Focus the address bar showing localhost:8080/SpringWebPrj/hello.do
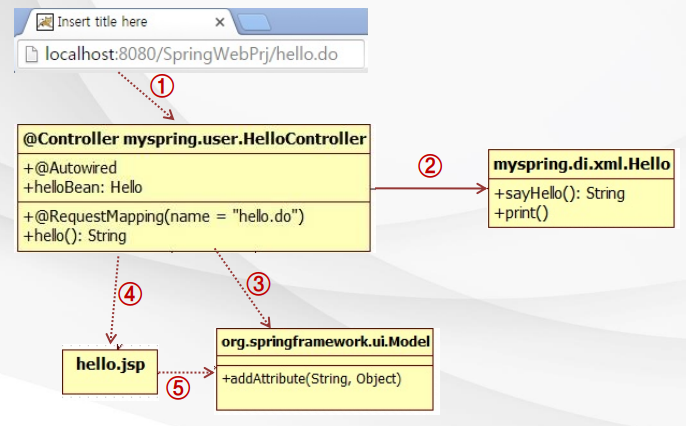The image size is (686, 426). 191,54
